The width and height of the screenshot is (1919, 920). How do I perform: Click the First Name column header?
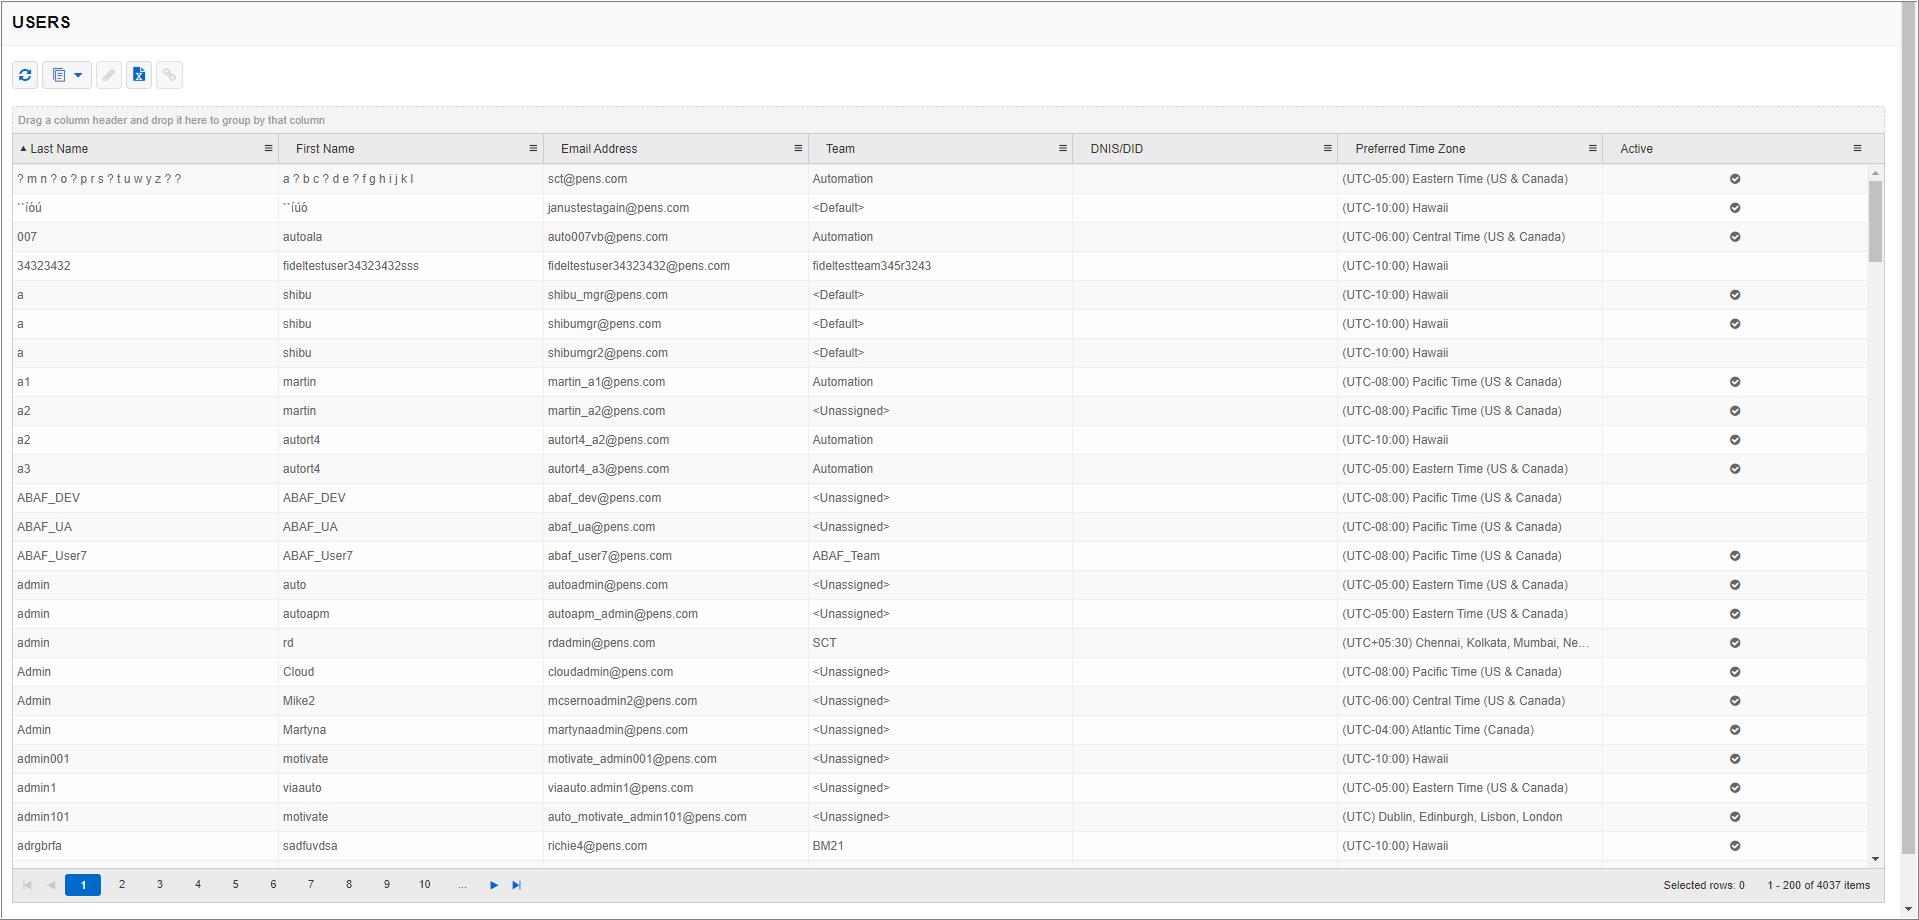[x=323, y=148]
